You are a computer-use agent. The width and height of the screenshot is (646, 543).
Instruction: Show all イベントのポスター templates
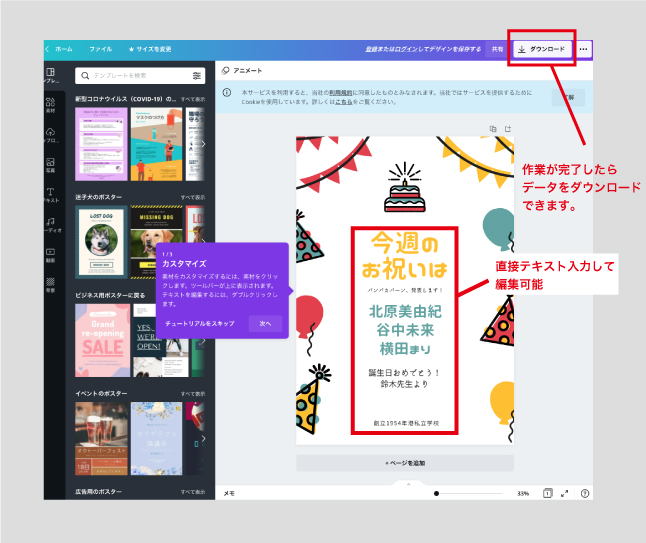[x=192, y=394]
